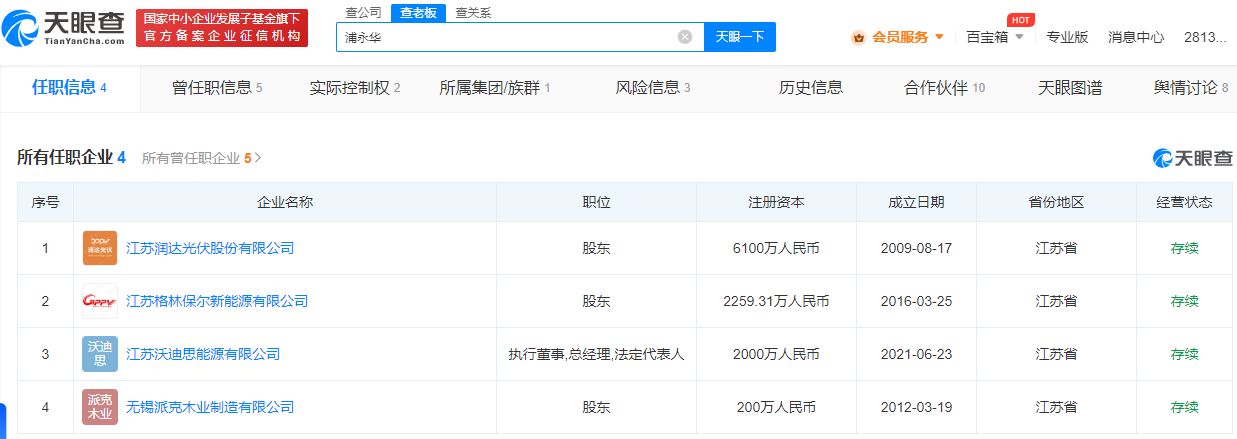
Task: Open 江苏润达光伏股份有限公司 company link
Action: (x=210, y=248)
